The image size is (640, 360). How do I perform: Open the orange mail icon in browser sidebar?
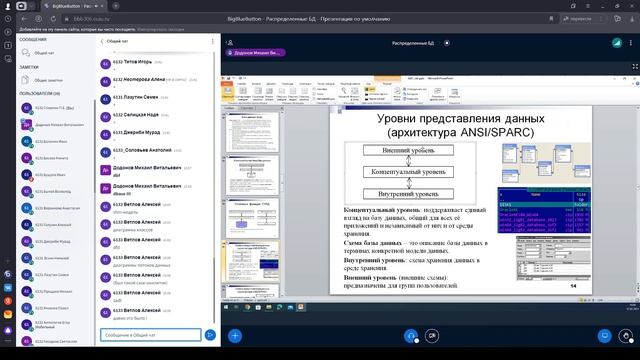tap(8, 314)
